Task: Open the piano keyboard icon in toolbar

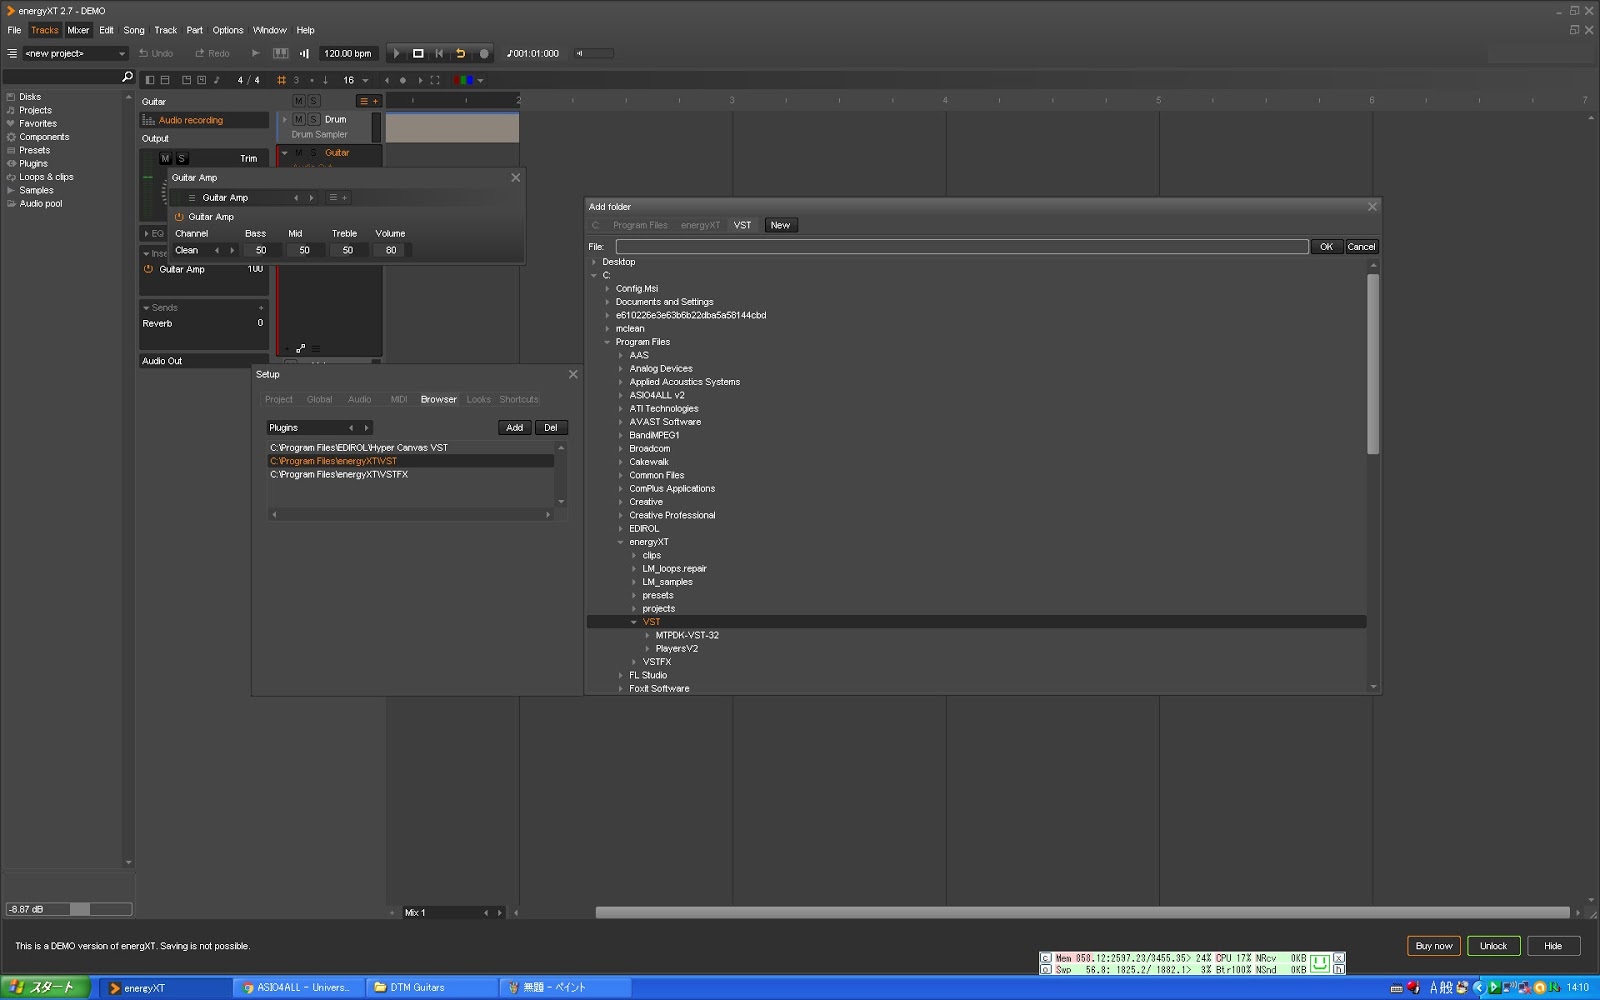Action: [x=281, y=54]
